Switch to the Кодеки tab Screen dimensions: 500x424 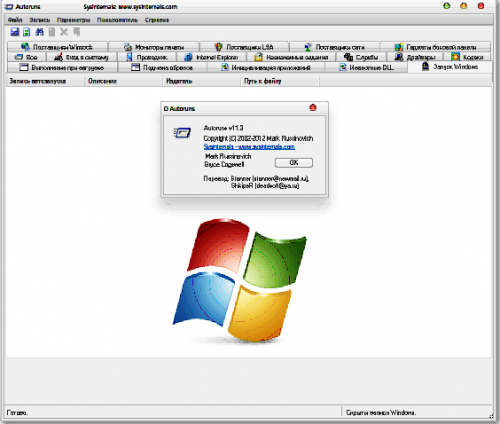(x=468, y=57)
